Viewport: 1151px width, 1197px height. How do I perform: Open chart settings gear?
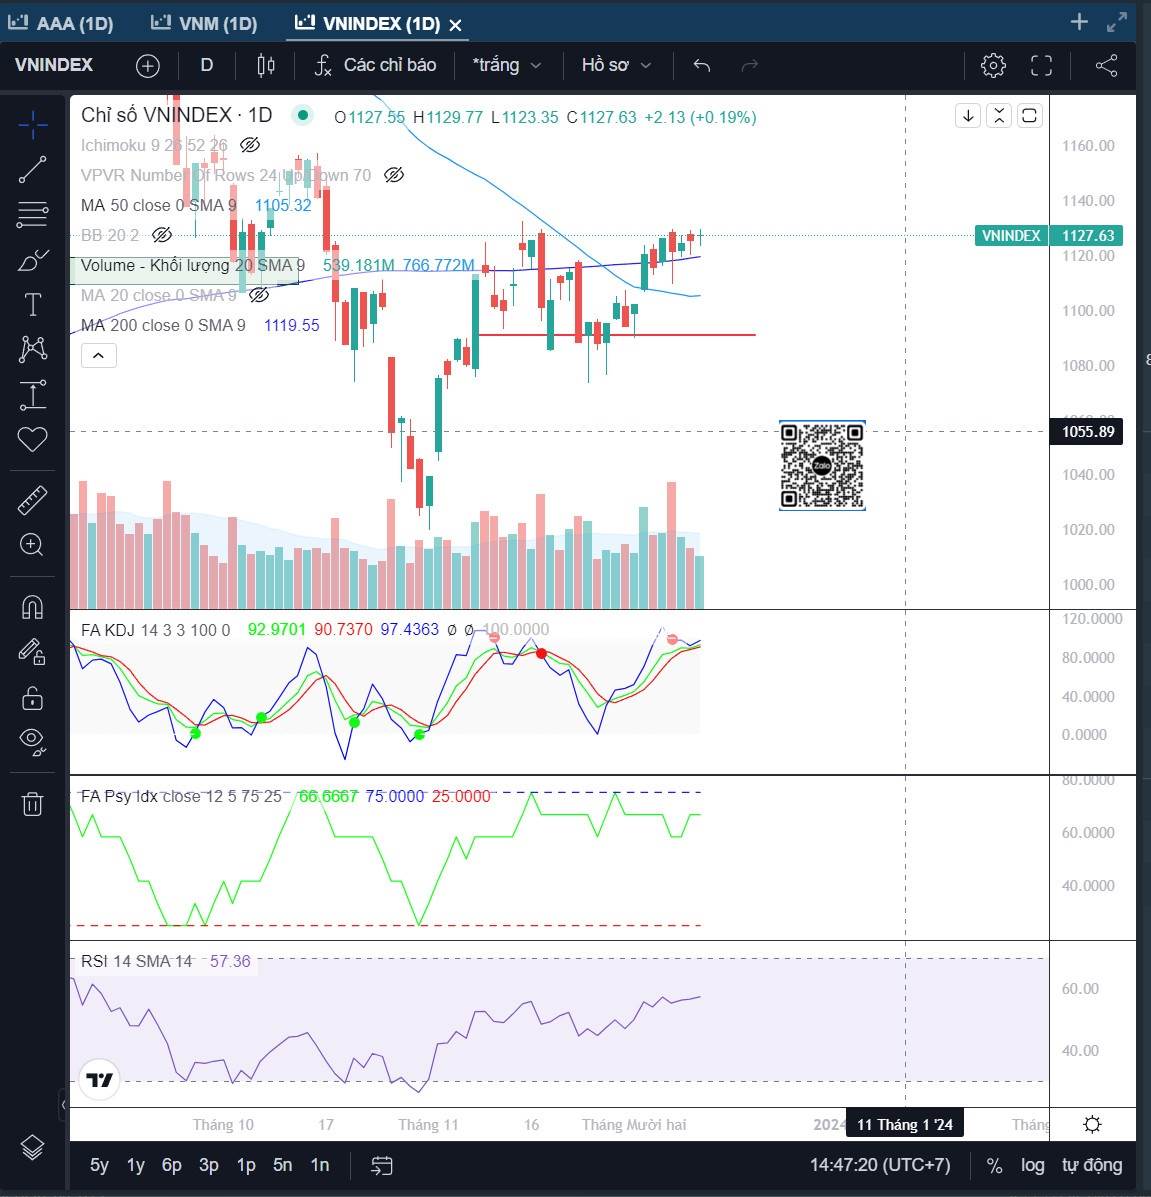993,66
